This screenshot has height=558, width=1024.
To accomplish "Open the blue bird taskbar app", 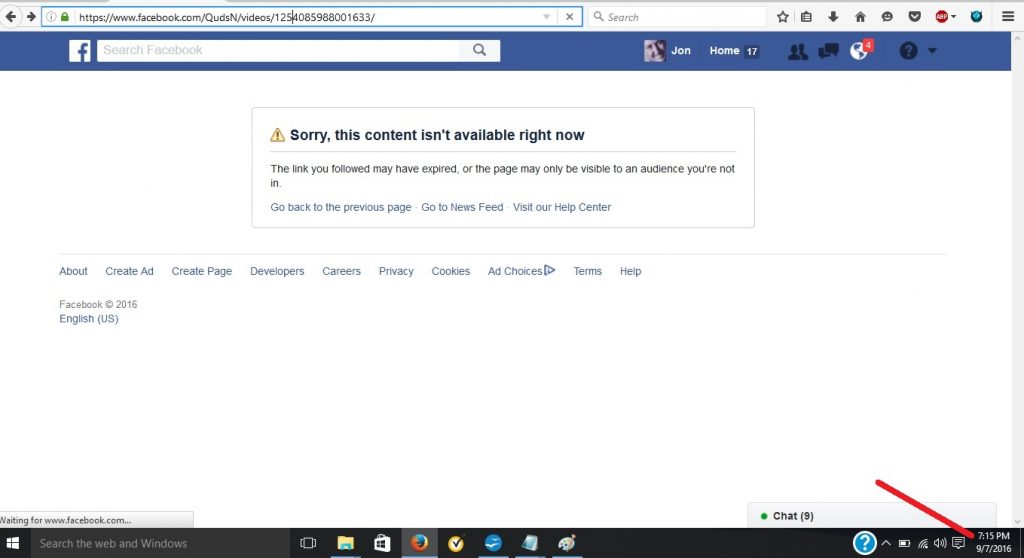I will point(493,543).
